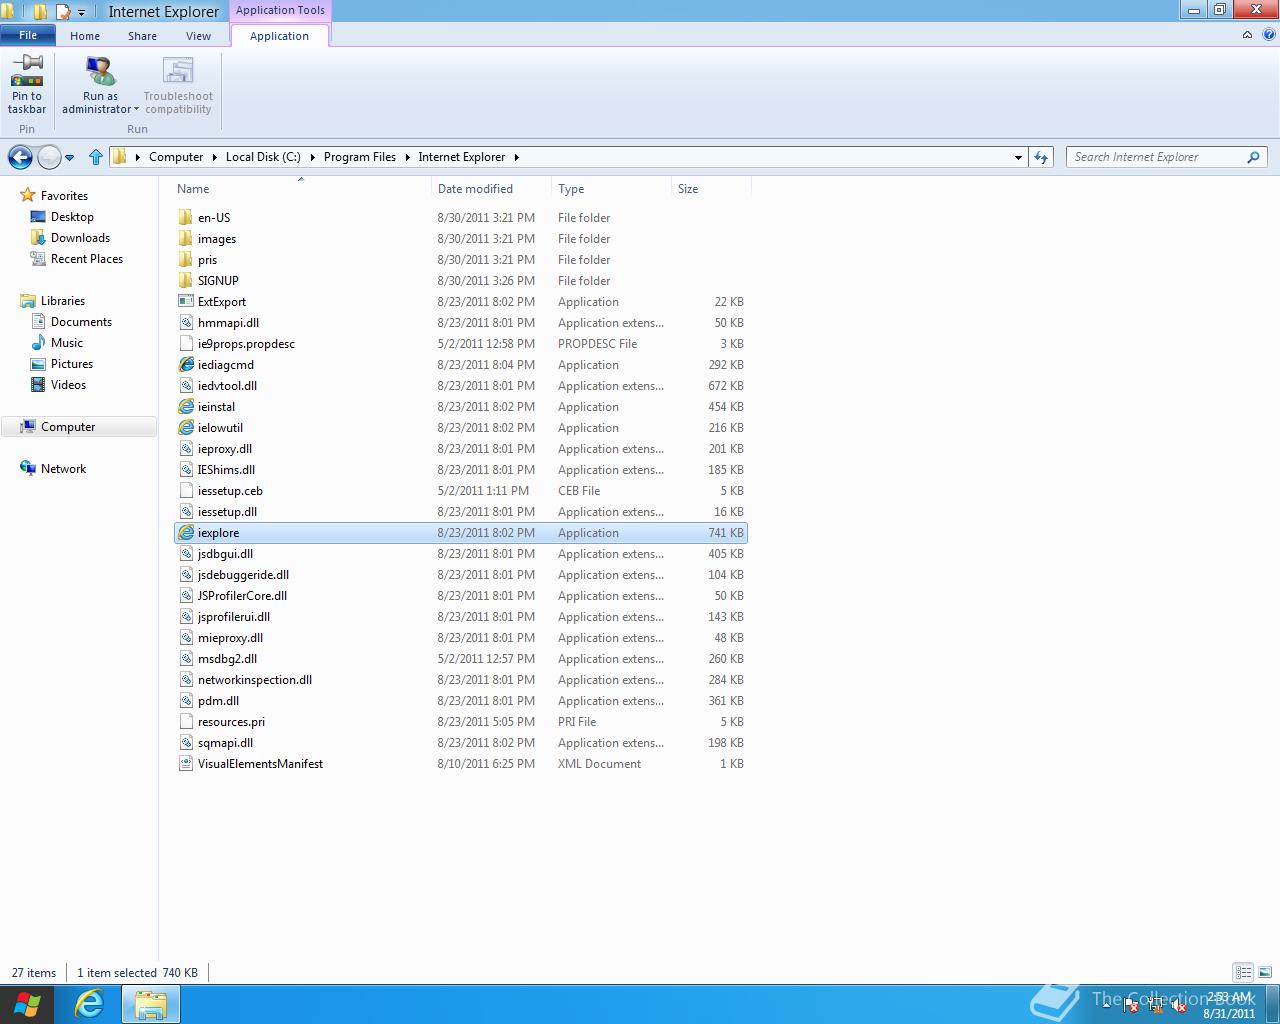Image resolution: width=1280 pixels, height=1024 pixels.
Task: Select Videos library
Action: 68,385
